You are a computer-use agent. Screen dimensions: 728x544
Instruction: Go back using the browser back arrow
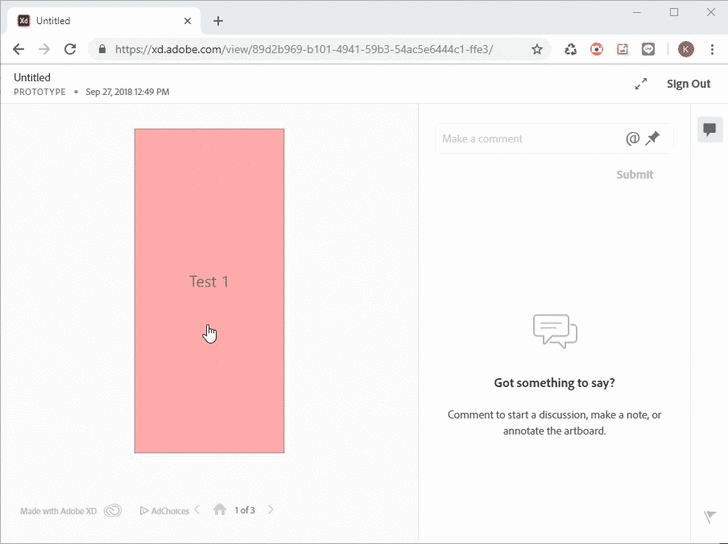pyautogui.click(x=19, y=49)
